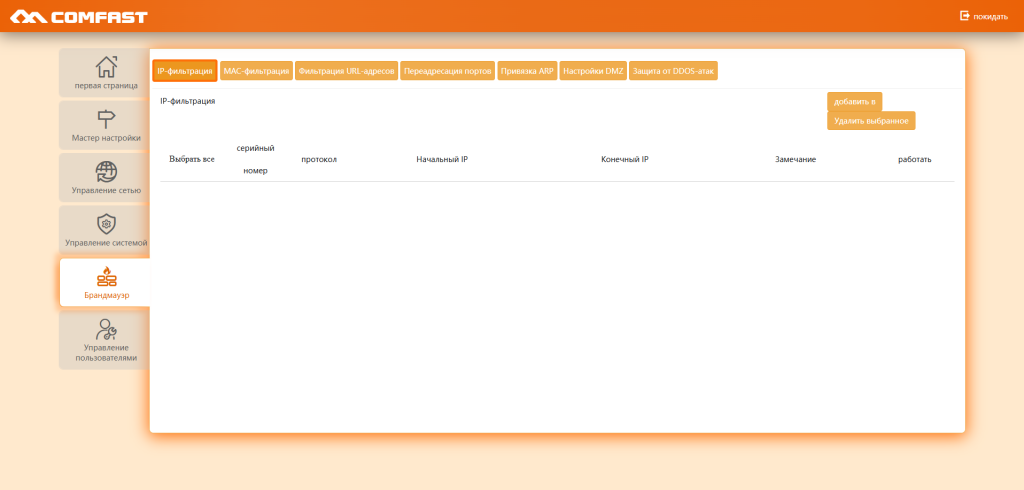Open the Фильтрация URL-адресов tab
The height and width of the screenshot is (490, 1024).
coord(347,71)
